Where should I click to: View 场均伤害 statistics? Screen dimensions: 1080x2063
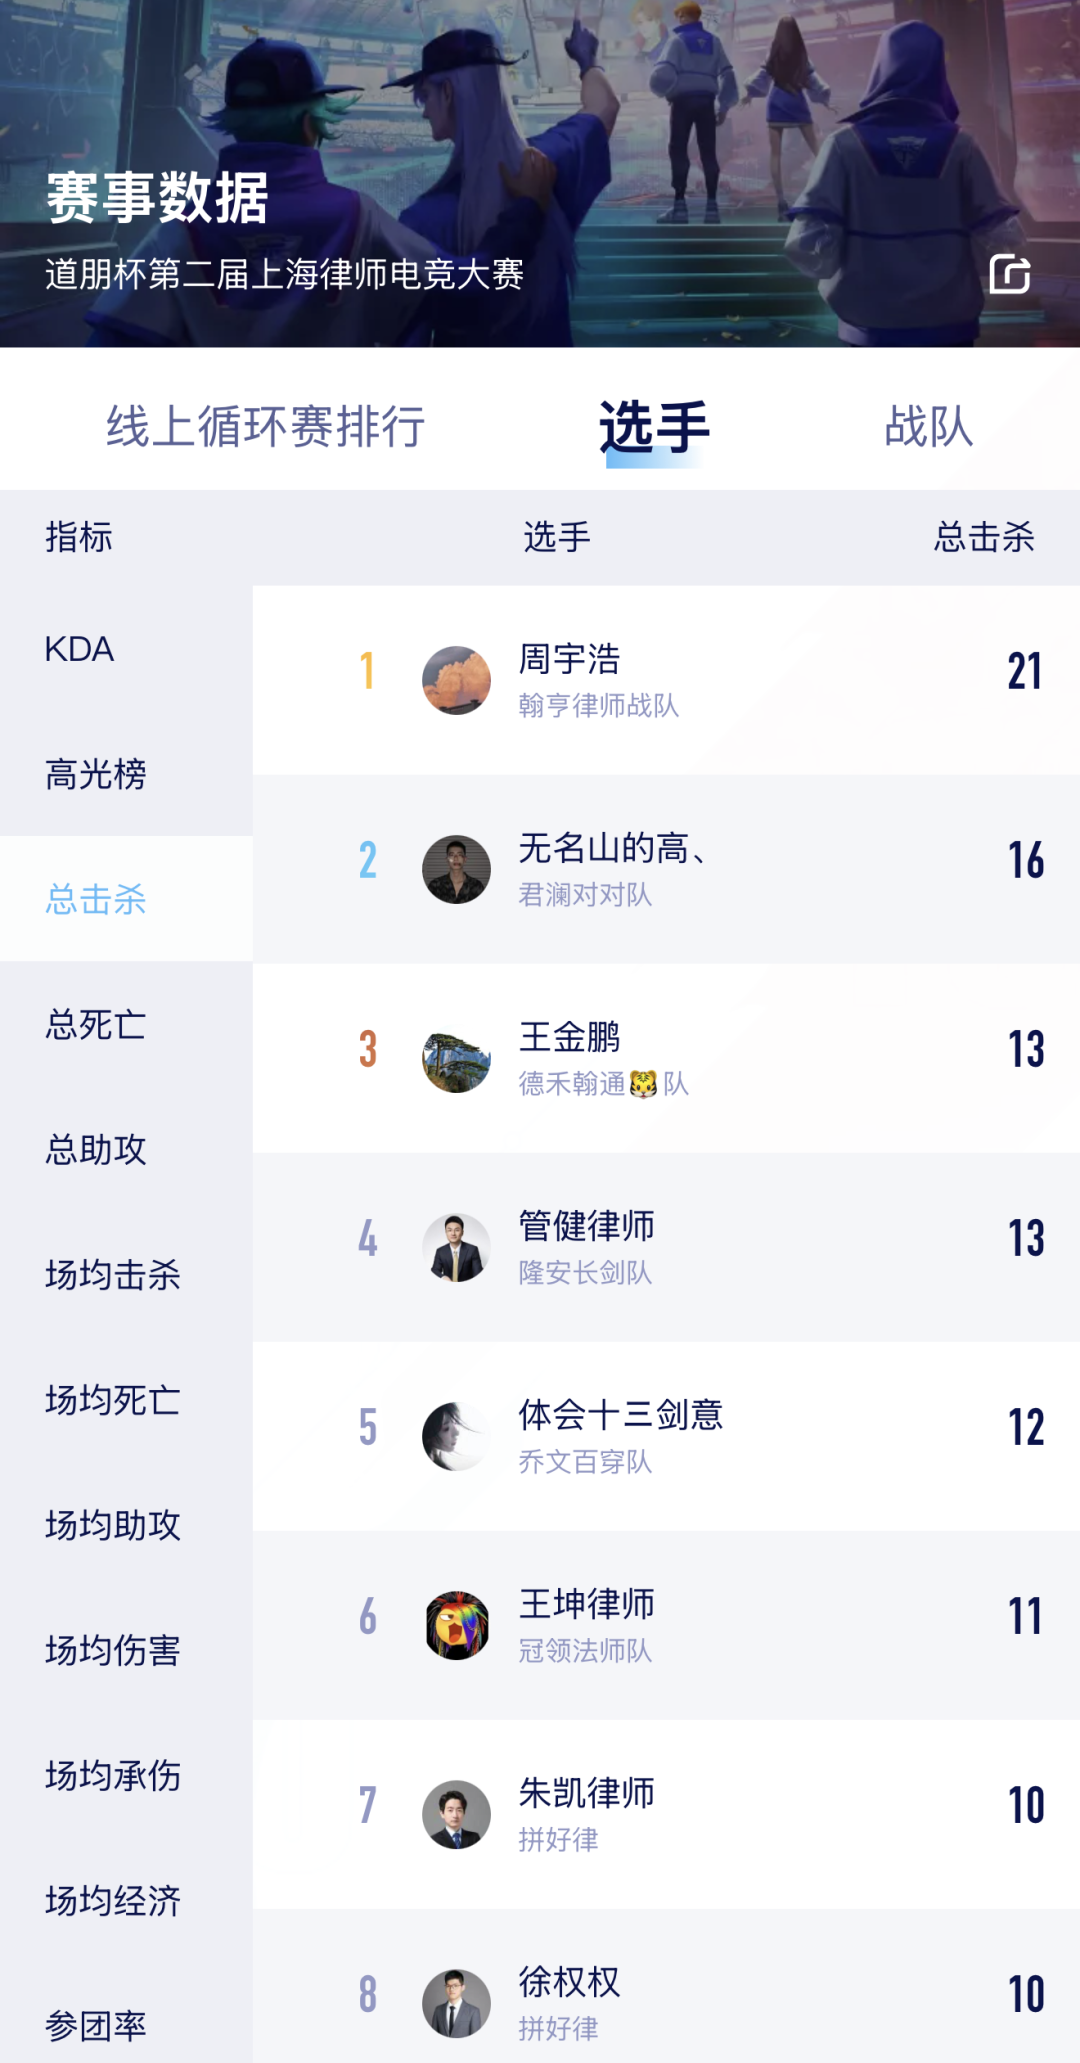point(113,1650)
